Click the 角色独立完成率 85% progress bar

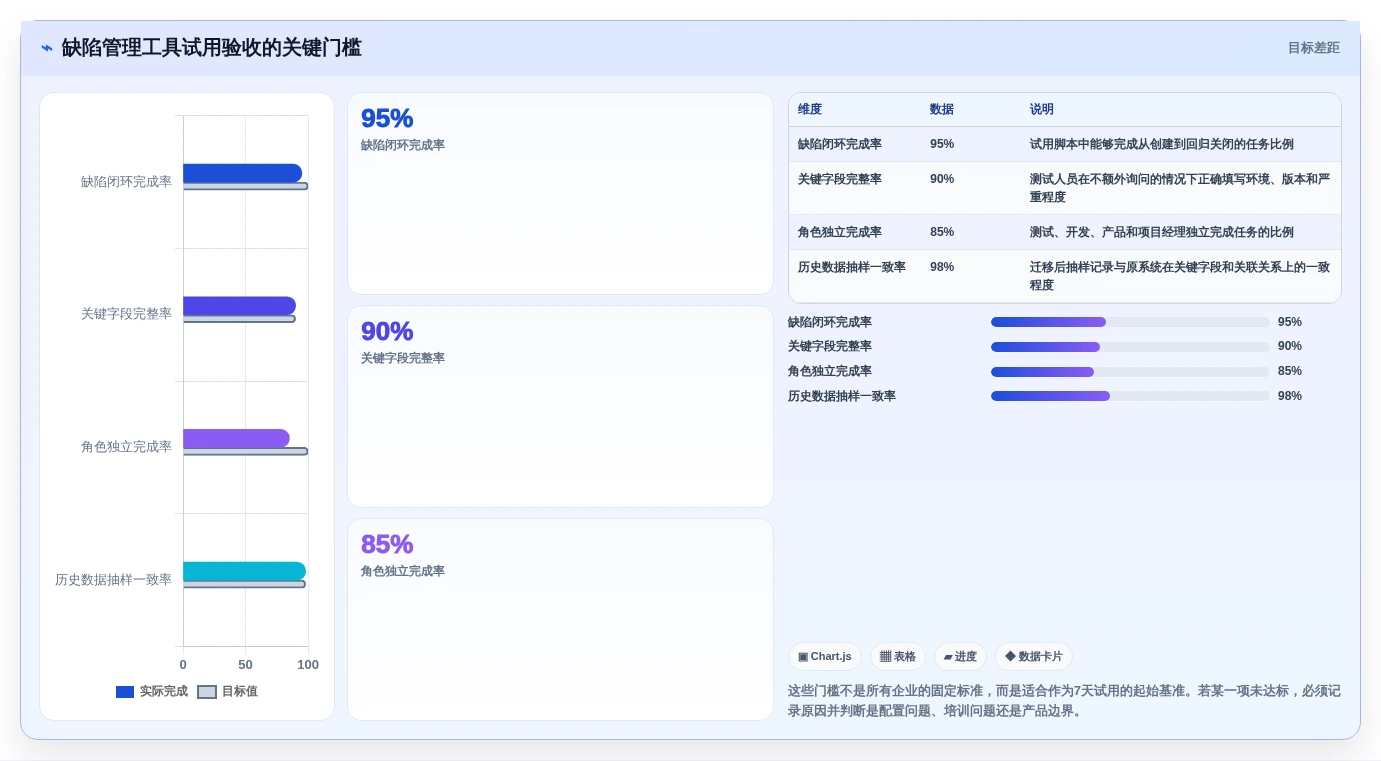[1130, 371]
